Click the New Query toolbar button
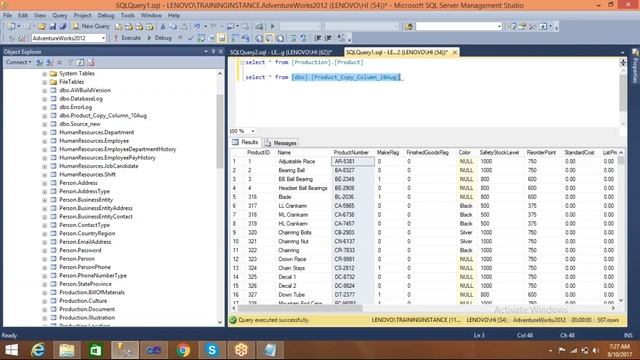The width and height of the screenshot is (640, 360). pos(91,26)
